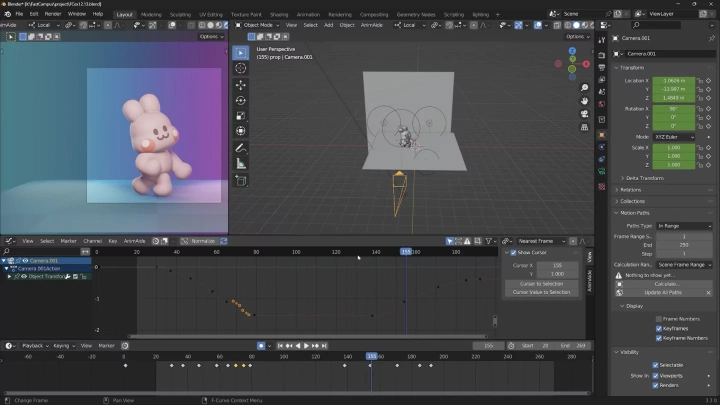Open the Render menu
720x405 pixels.
point(53,14)
